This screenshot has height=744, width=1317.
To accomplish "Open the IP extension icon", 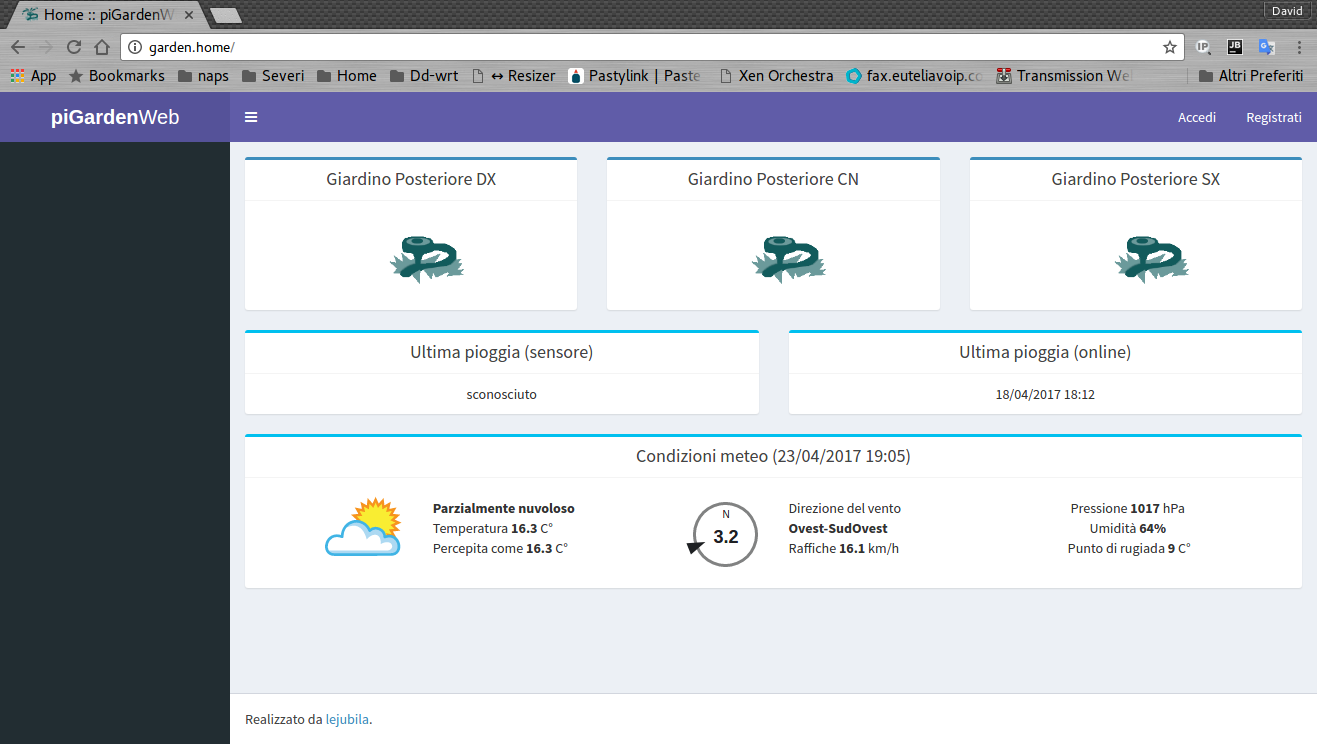I will click(1204, 47).
